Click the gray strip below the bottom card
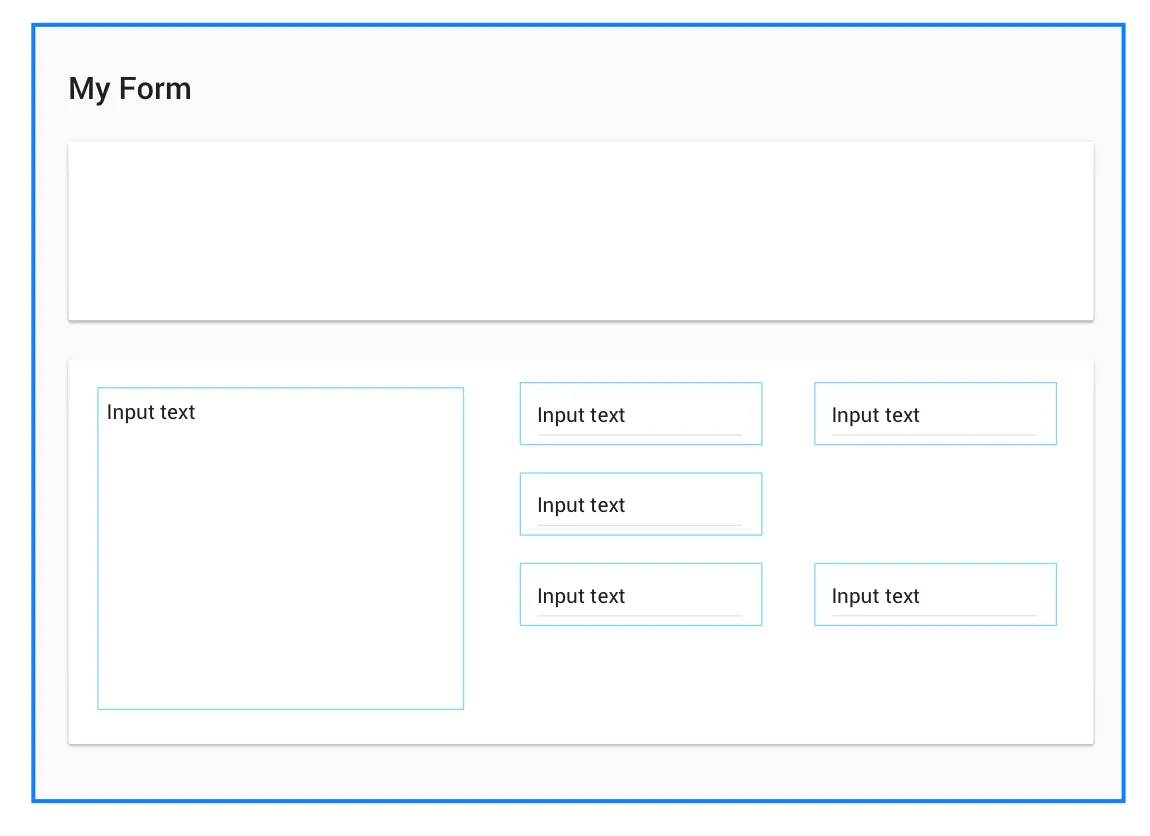1150x836 pixels. click(x=580, y=772)
